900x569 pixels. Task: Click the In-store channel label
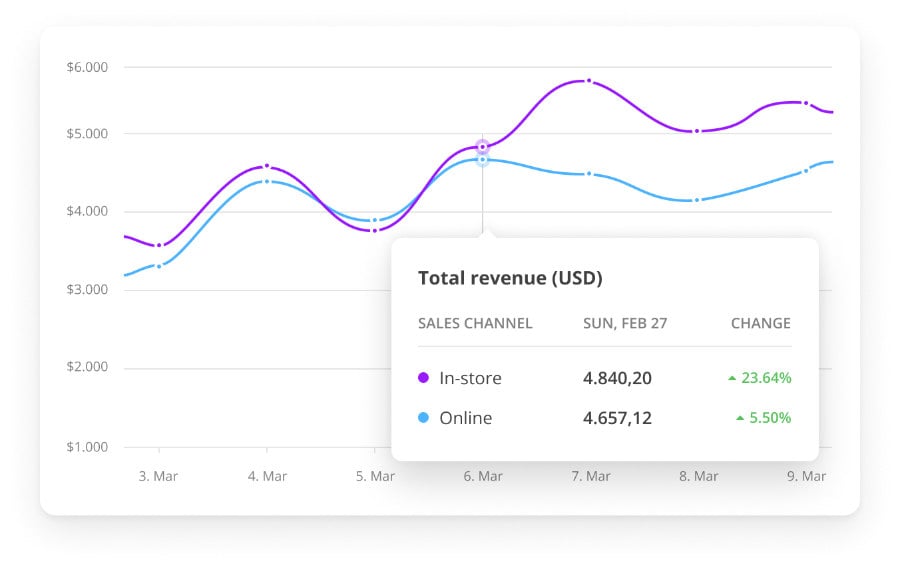pyautogui.click(x=471, y=378)
